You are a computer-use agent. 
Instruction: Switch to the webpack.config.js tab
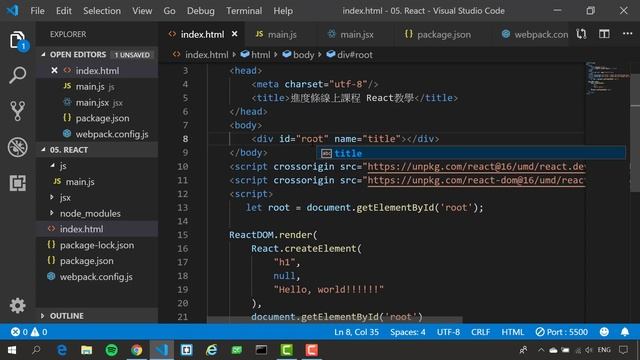click(x=530, y=34)
